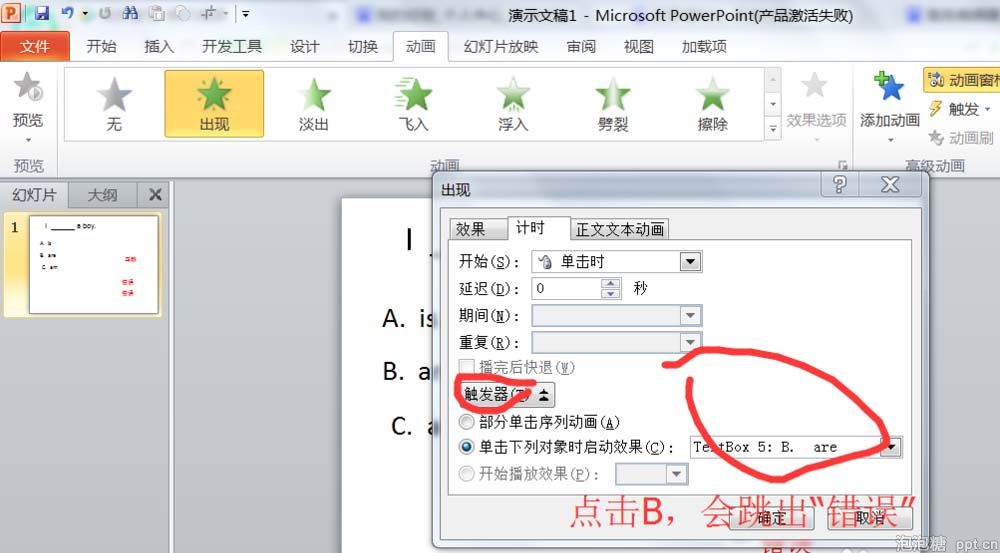Select the 淡出 (Fade) animation effect
This screenshot has height=553, width=1000.
pos(314,104)
